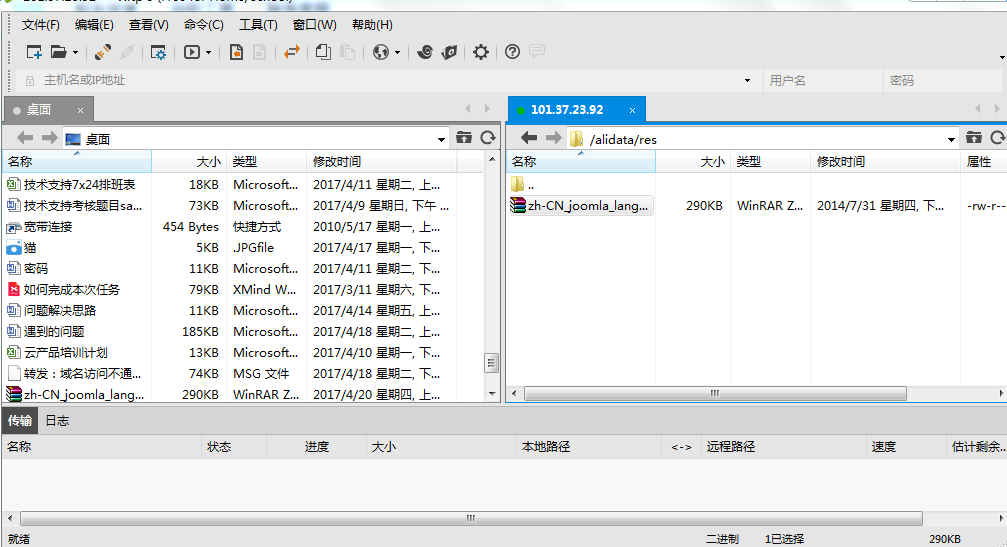Viewport: 1007px width, 547px height.
Task: Open the 工具(T) menu
Action: coord(258,25)
